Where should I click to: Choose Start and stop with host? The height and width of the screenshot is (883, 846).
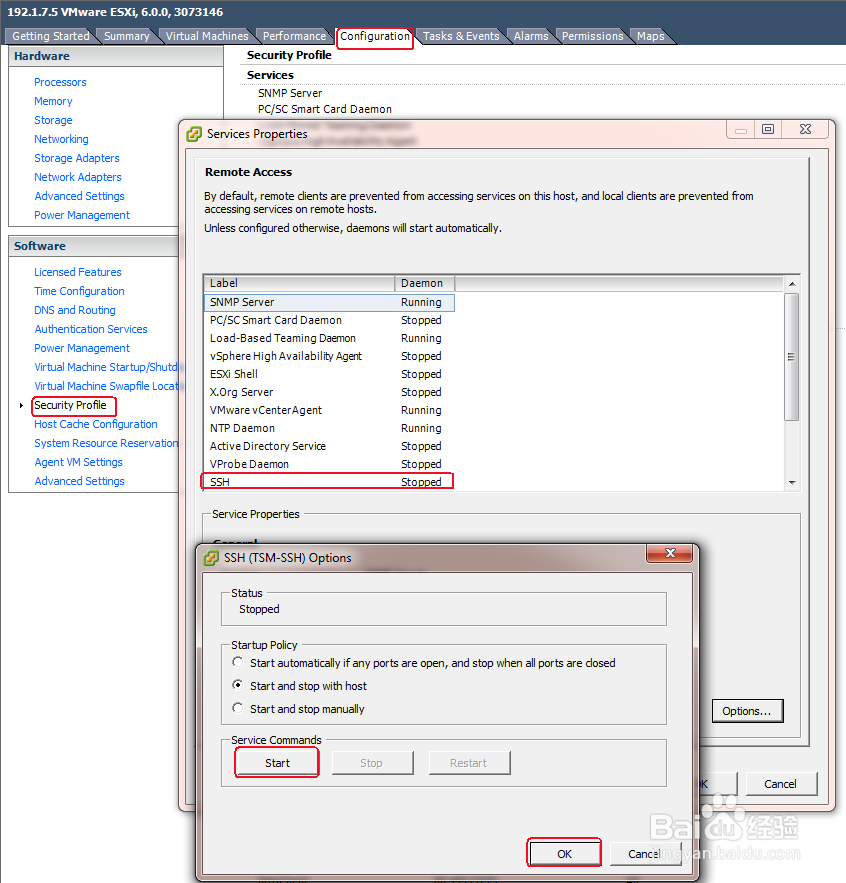click(x=238, y=685)
